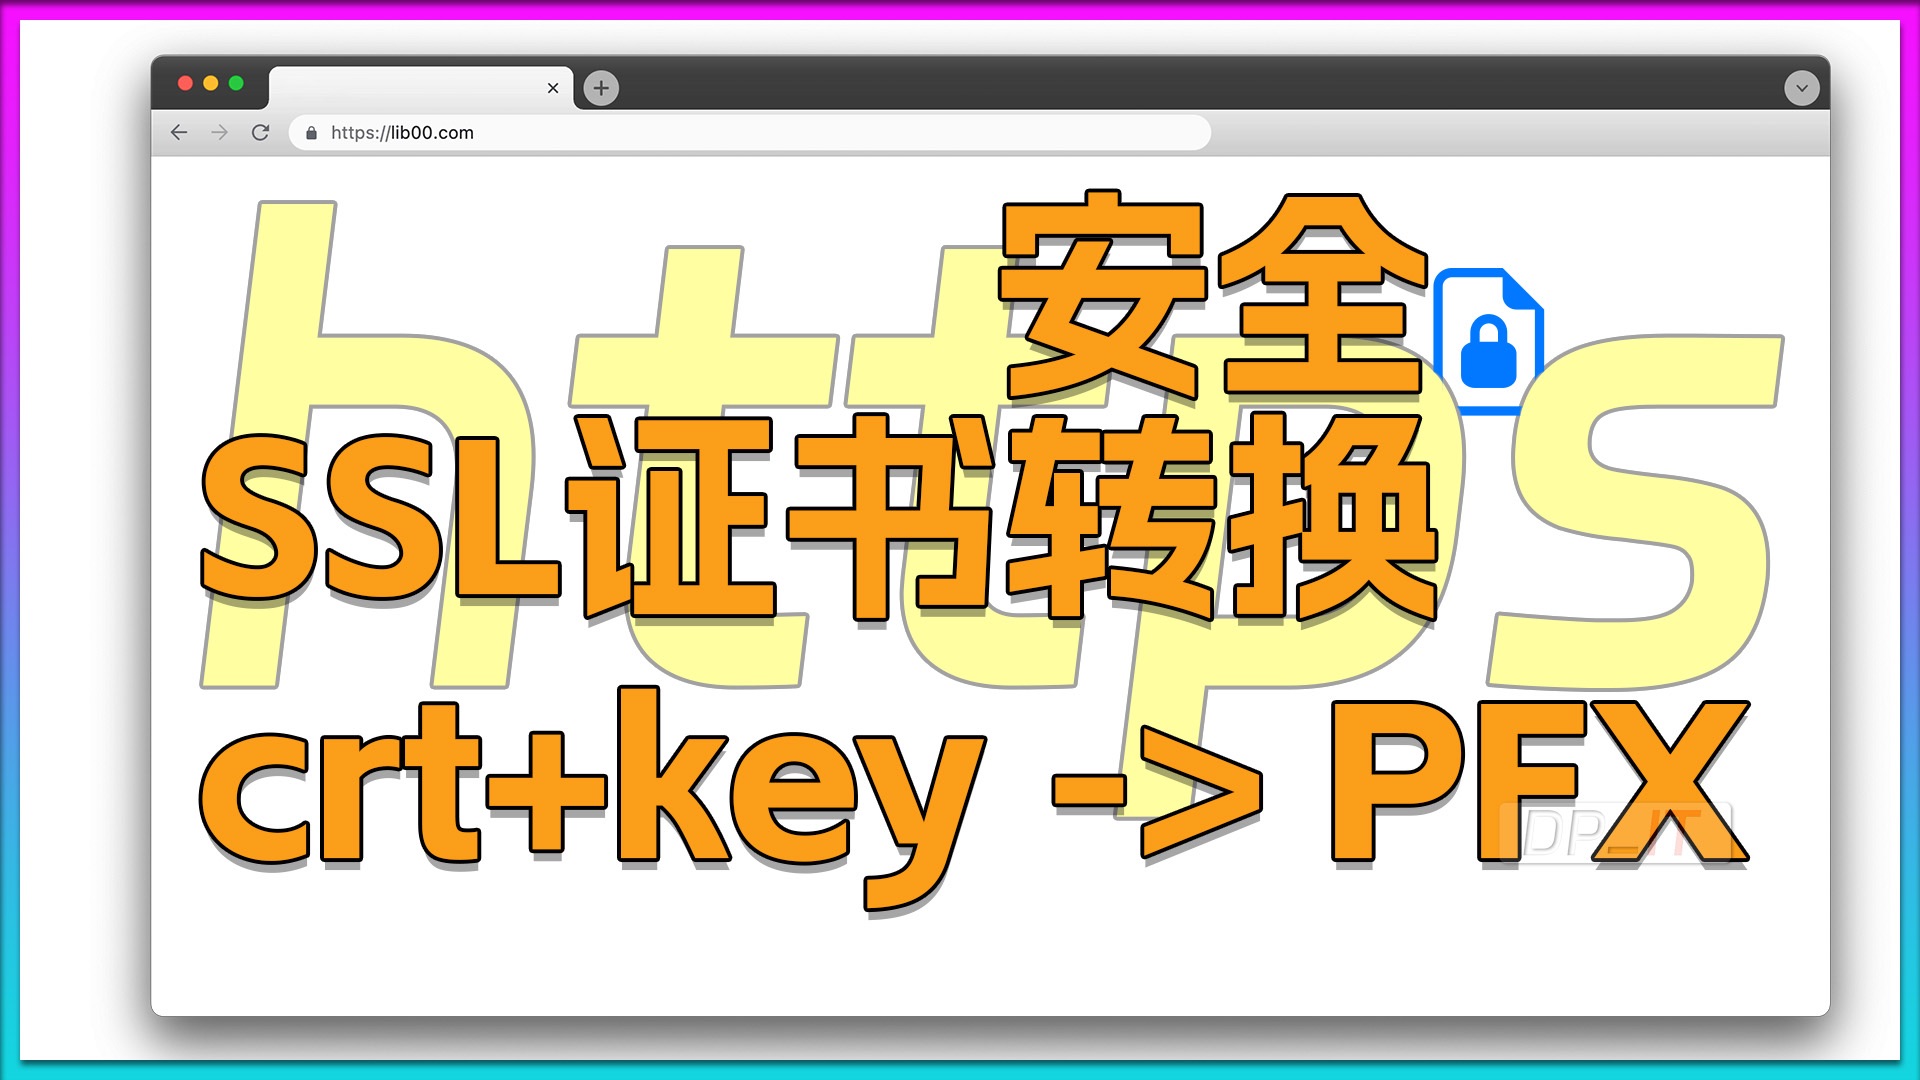The width and height of the screenshot is (1920, 1080).
Task: Expand the browser window controls dropdown
Action: click(1800, 88)
